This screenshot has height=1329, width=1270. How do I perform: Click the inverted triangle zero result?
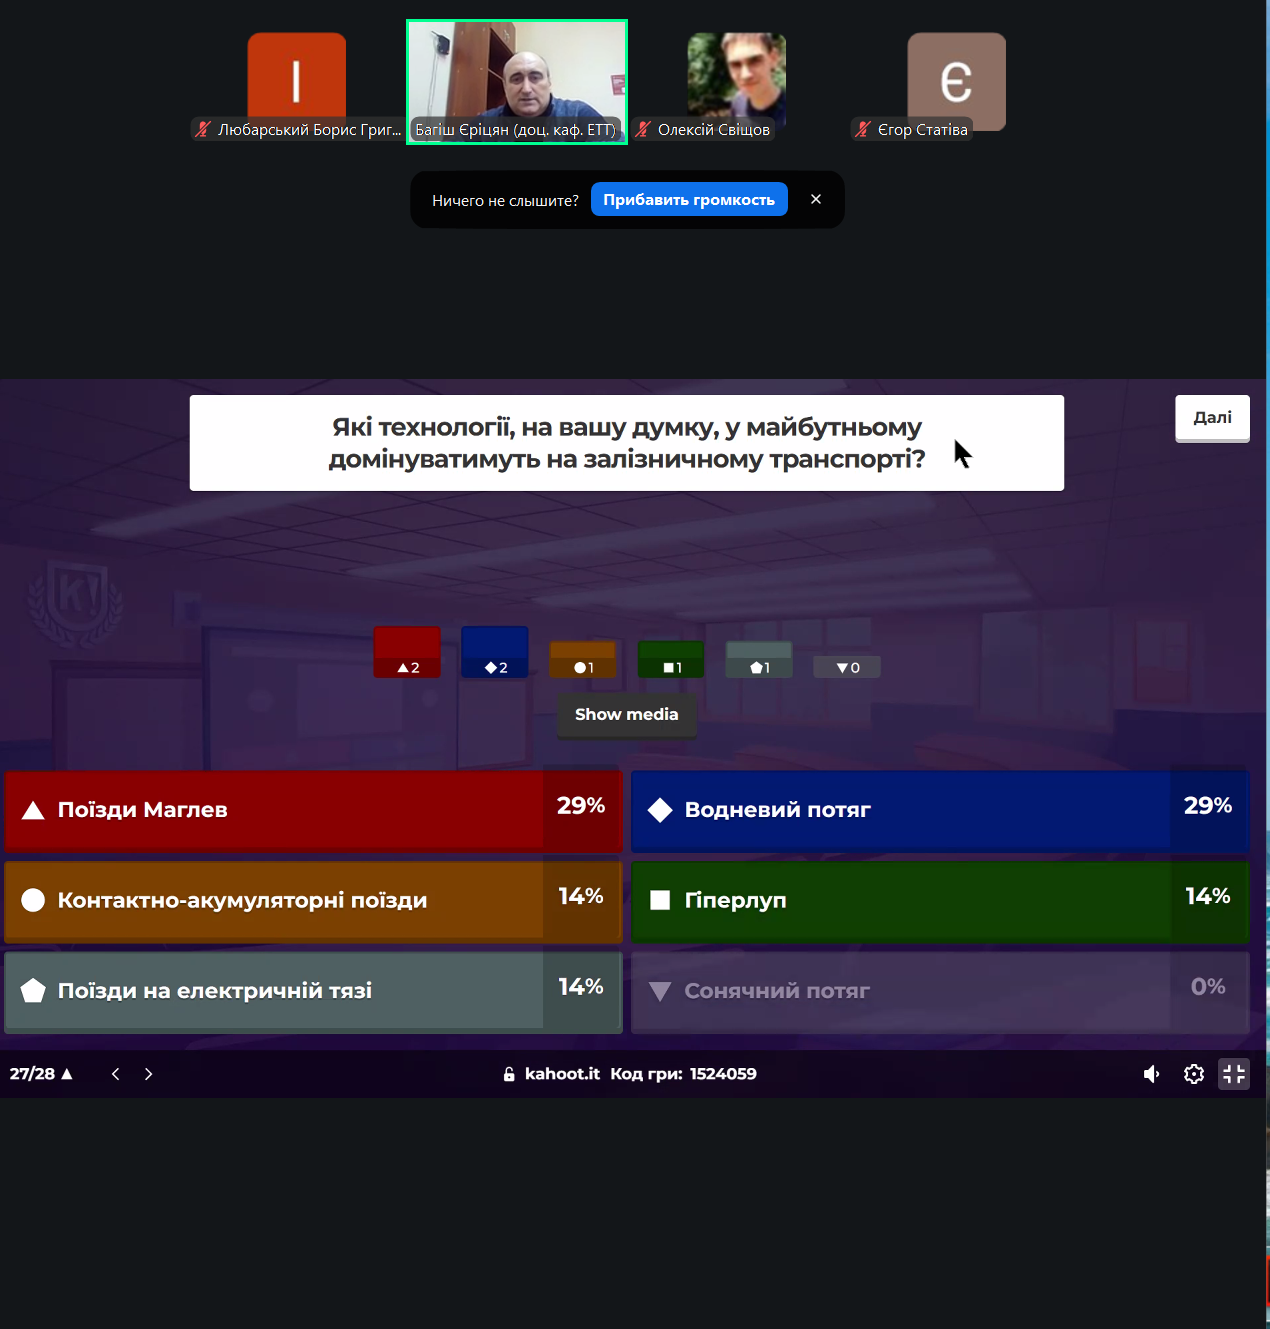847,667
